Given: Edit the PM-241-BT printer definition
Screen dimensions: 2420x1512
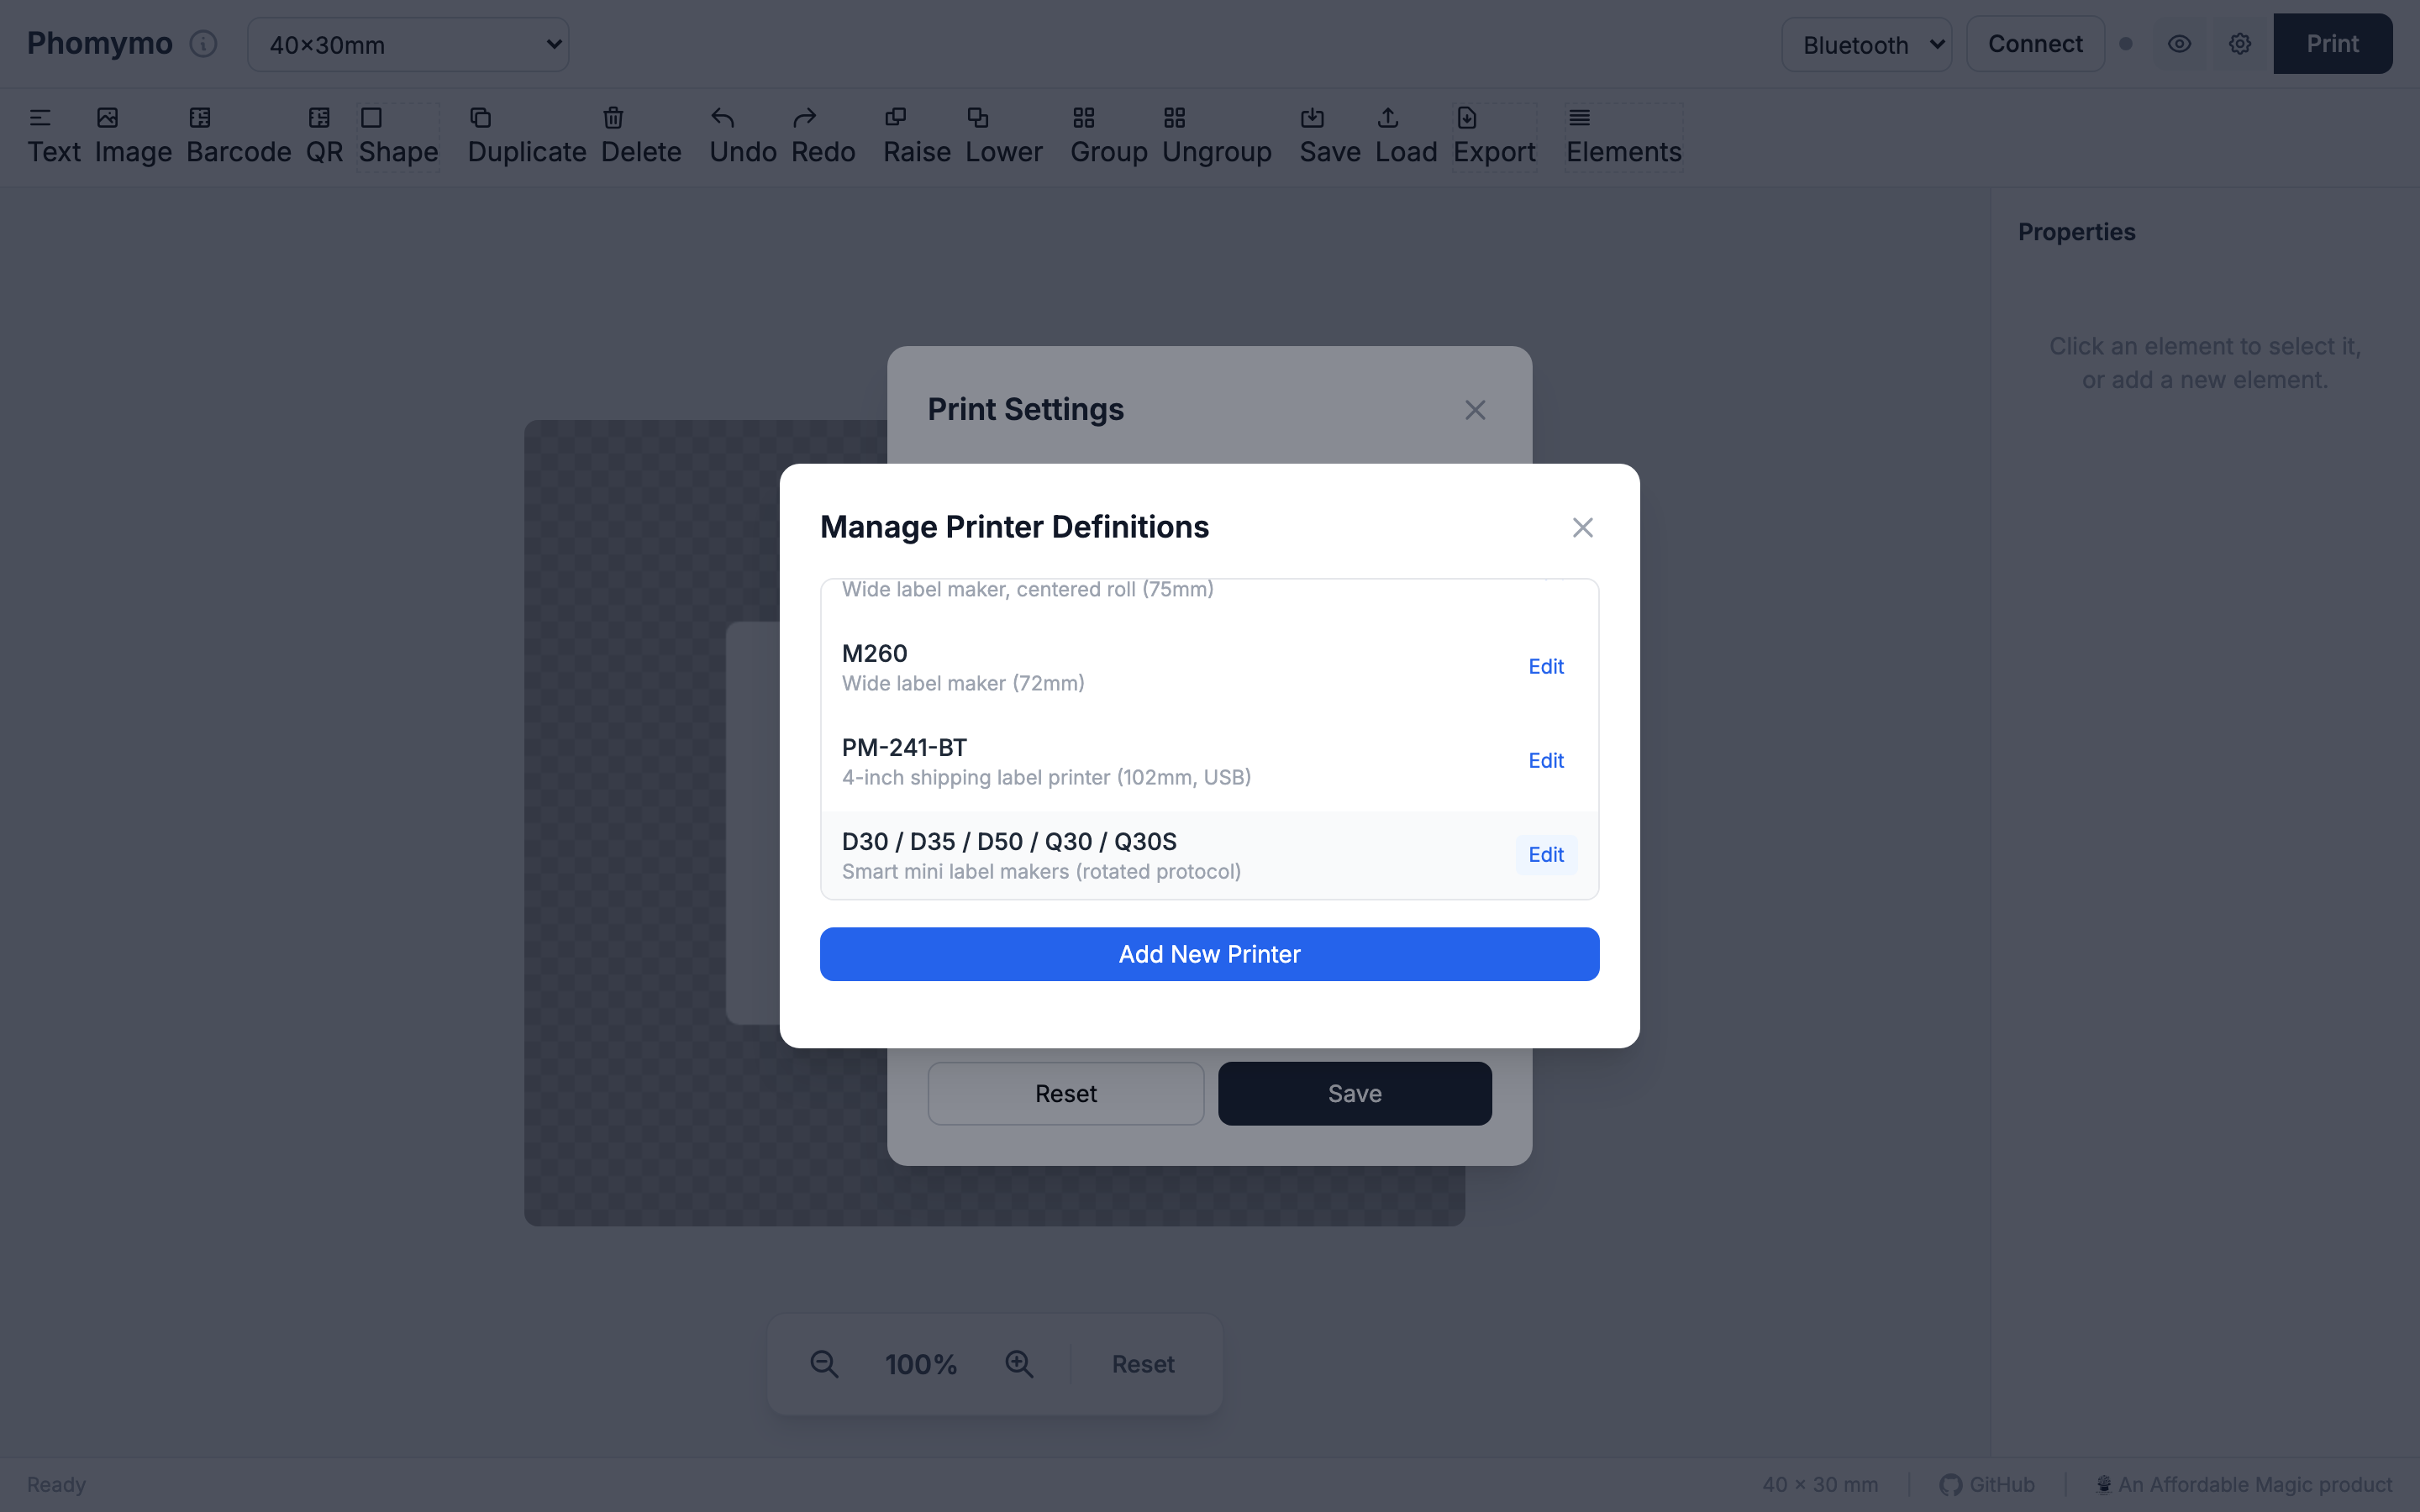Looking at the screenshot, I should point(1545,761).
